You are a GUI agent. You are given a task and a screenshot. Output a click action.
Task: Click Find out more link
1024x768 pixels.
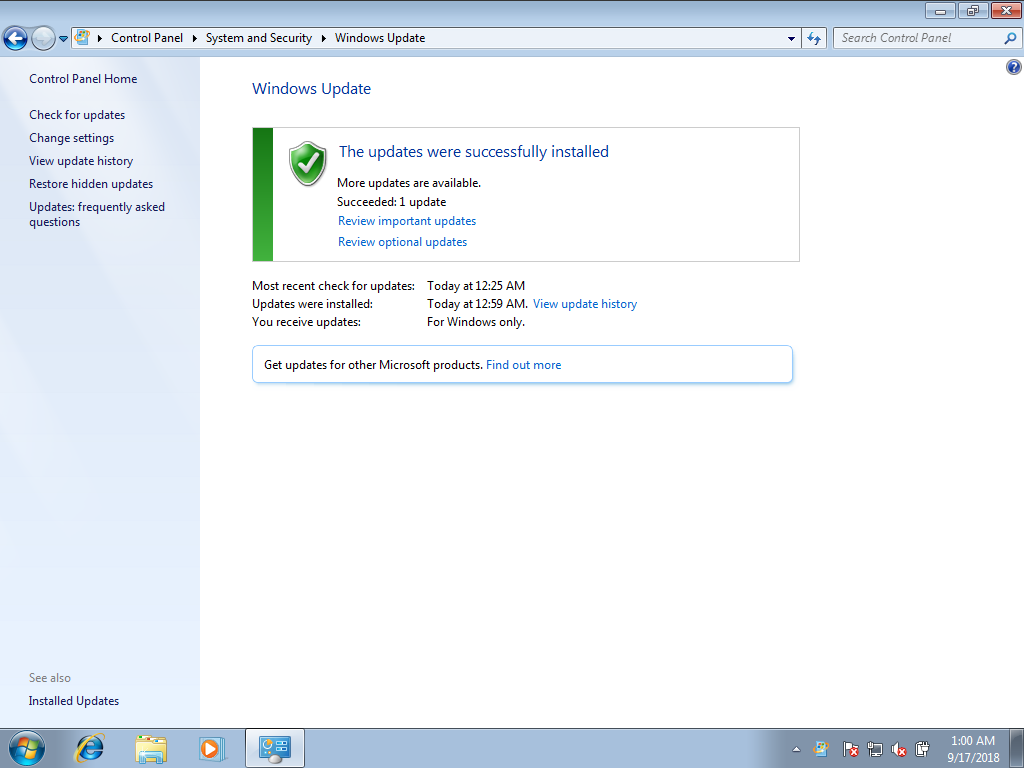(524, 365)
